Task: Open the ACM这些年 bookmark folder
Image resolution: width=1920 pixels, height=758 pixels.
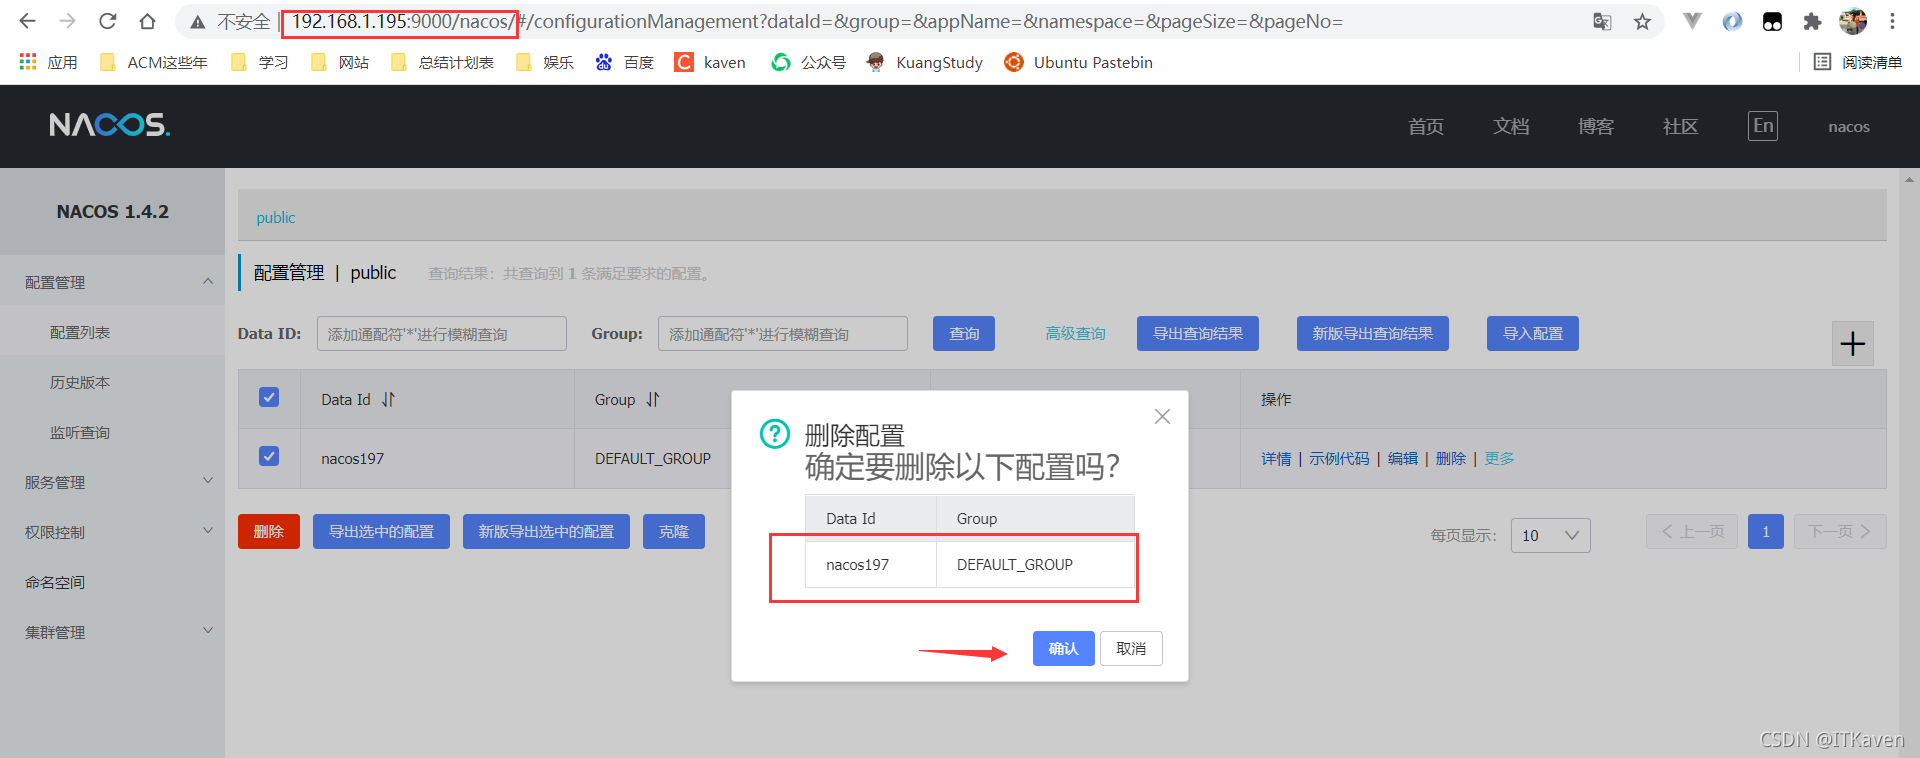Action: pyautogui.click(x=154, y=62)
